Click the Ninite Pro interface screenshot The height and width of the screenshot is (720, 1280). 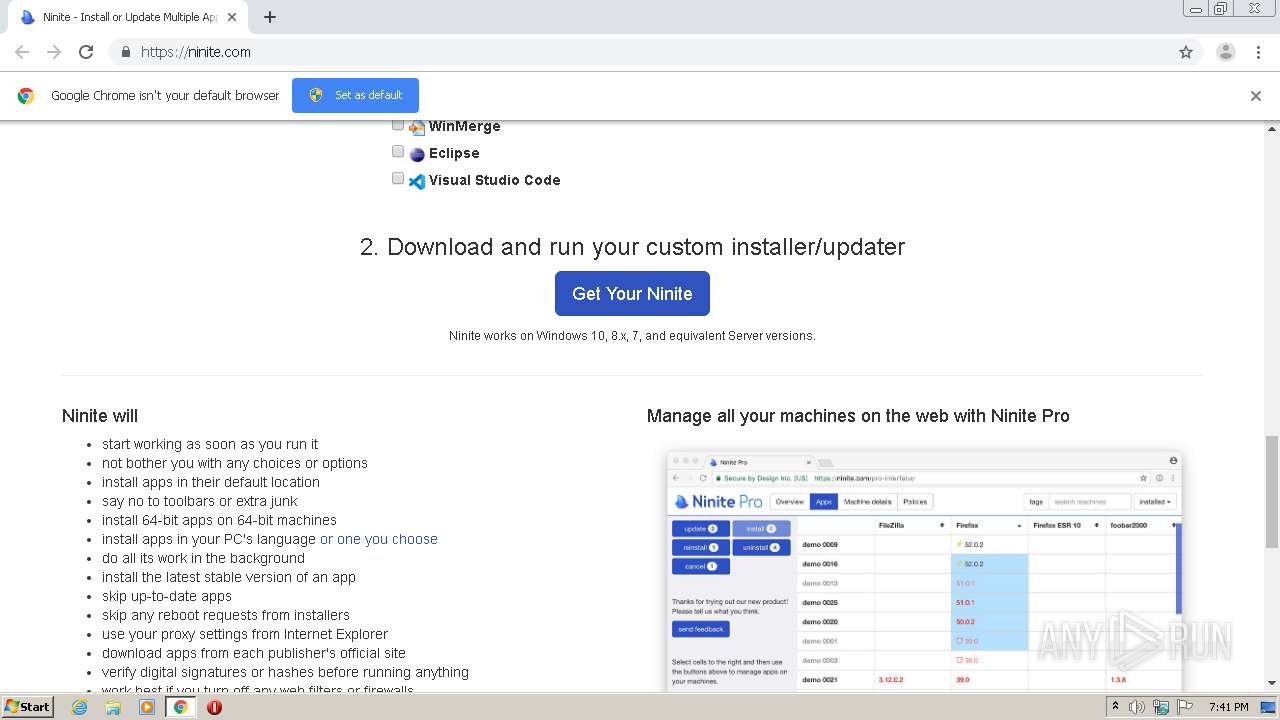pyautogui.click(x=924, y=571)
